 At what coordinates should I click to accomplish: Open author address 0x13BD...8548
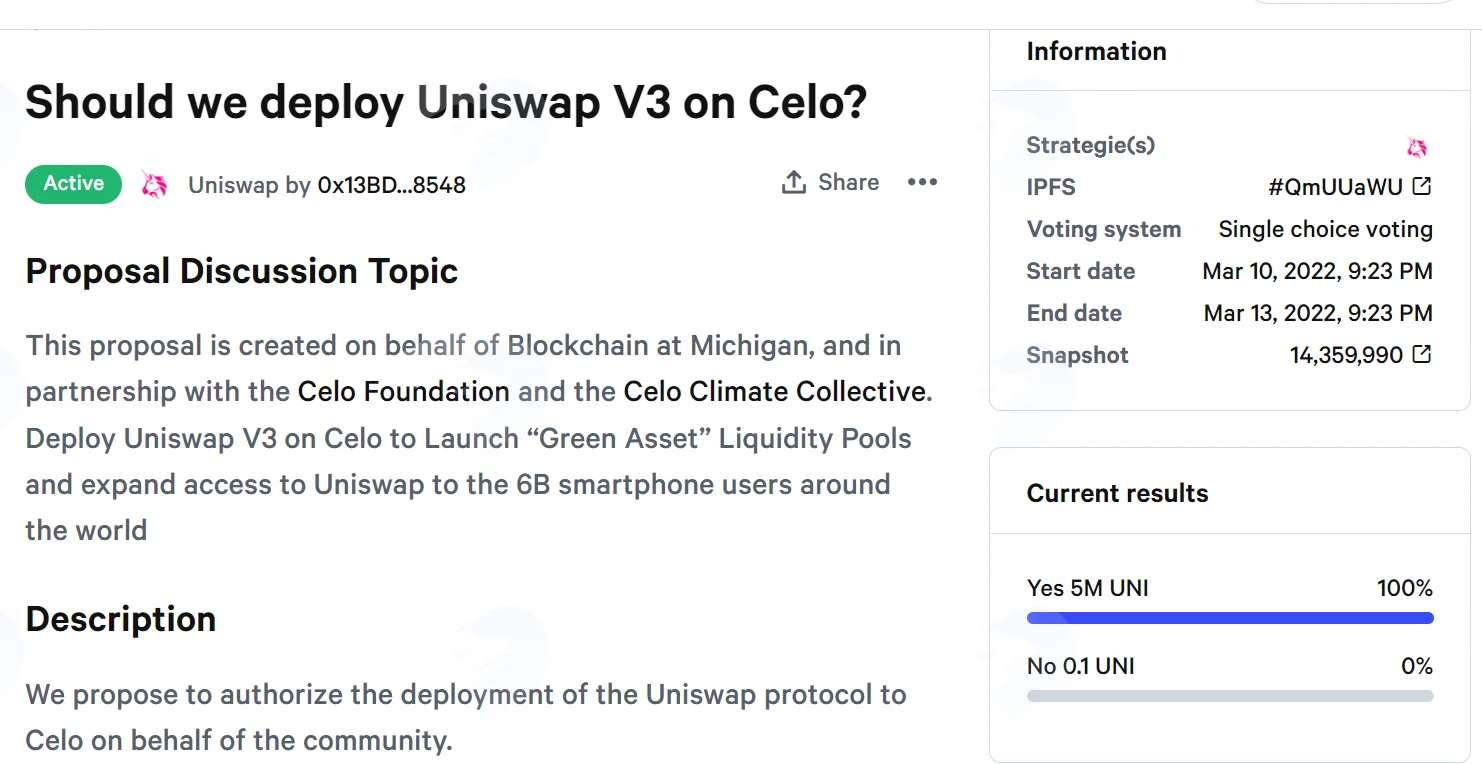(x=392, y=185)
